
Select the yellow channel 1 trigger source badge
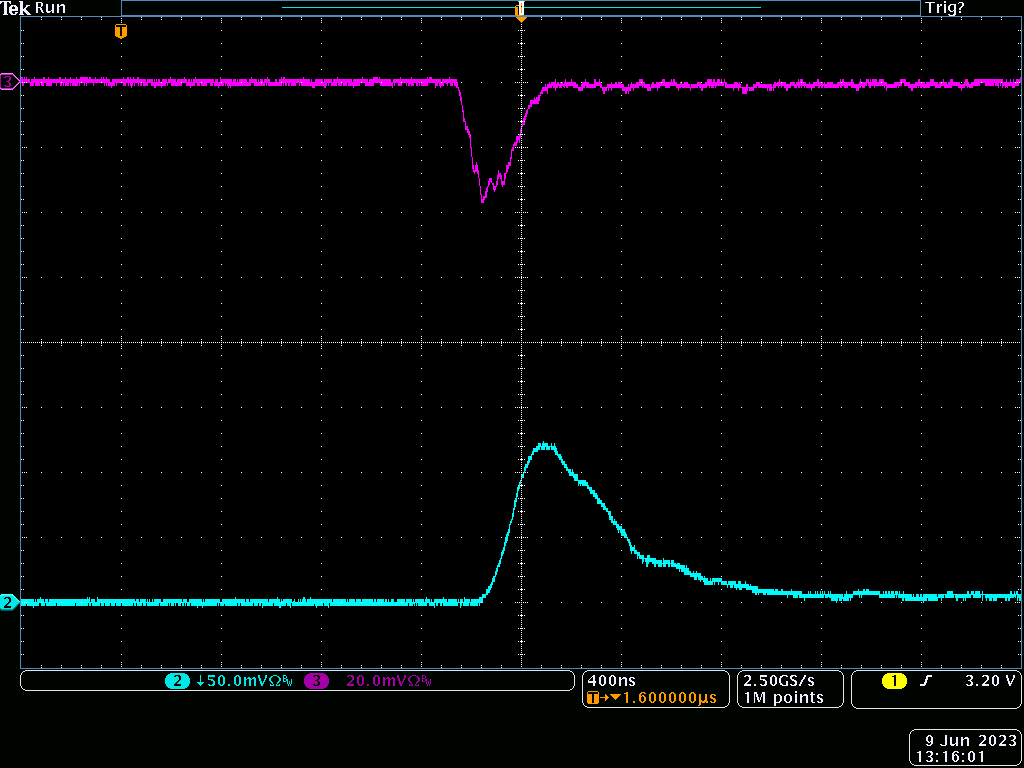894,681
